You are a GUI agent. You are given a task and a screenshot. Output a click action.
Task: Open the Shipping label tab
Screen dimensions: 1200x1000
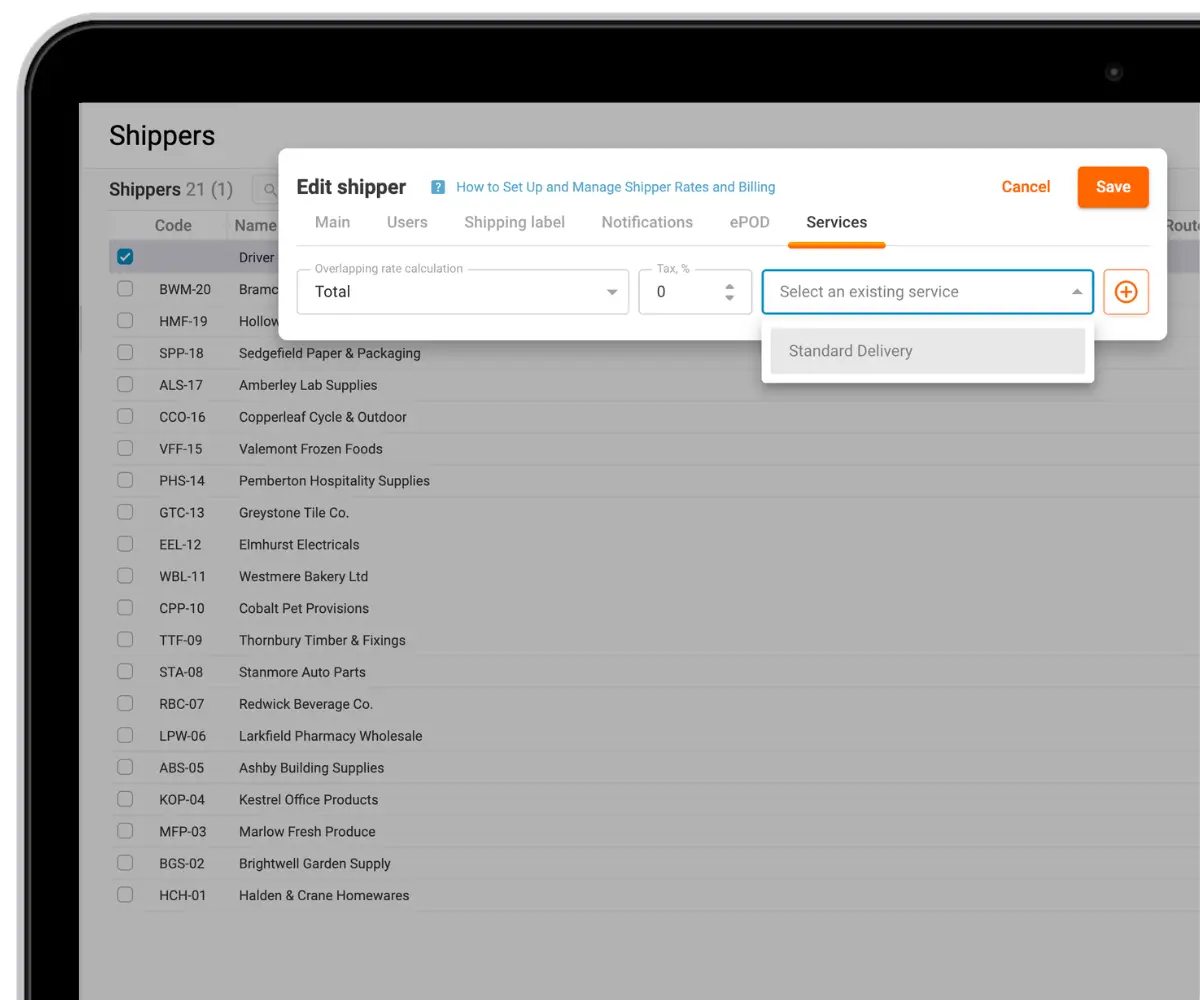click(x=514, y=222)
